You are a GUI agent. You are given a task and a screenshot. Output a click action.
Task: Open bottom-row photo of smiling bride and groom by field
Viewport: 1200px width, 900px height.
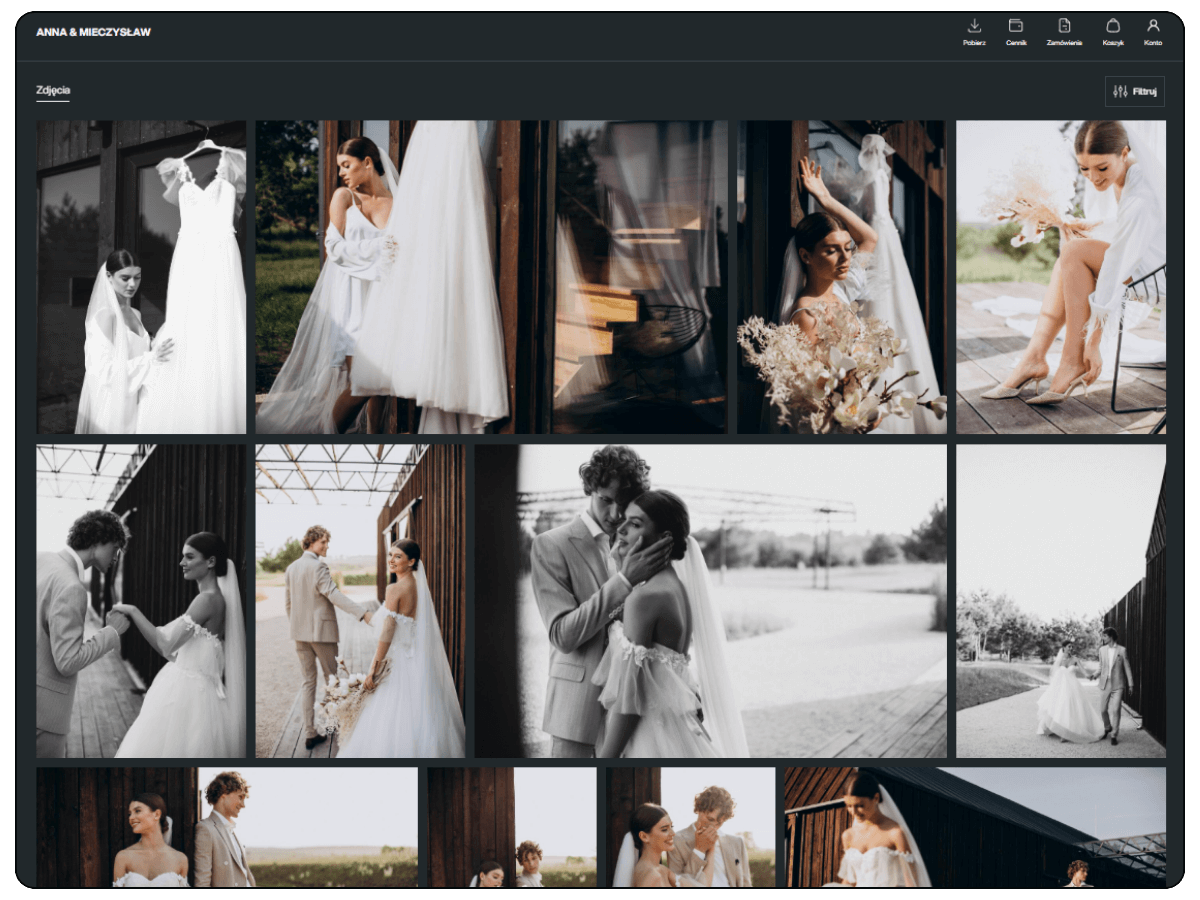tap(227, 826)
